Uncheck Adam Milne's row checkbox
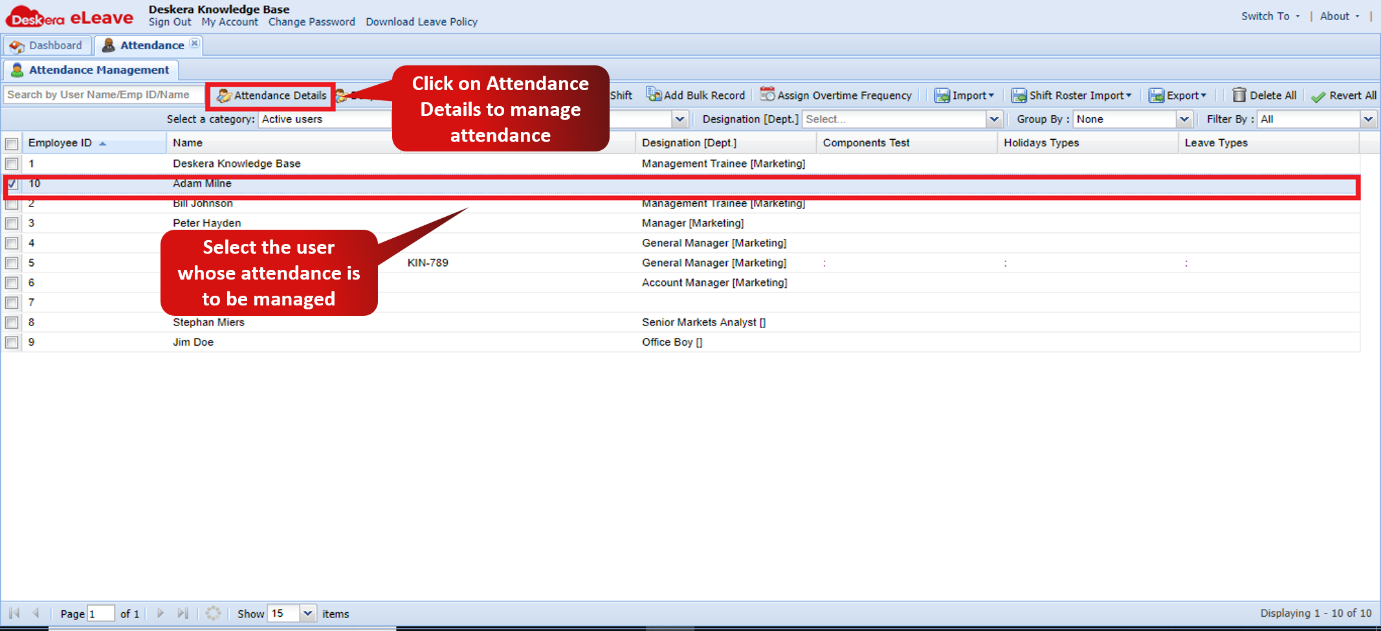Image resolution: width=1381 pixels, height=631 pixels. pos(11,183)
